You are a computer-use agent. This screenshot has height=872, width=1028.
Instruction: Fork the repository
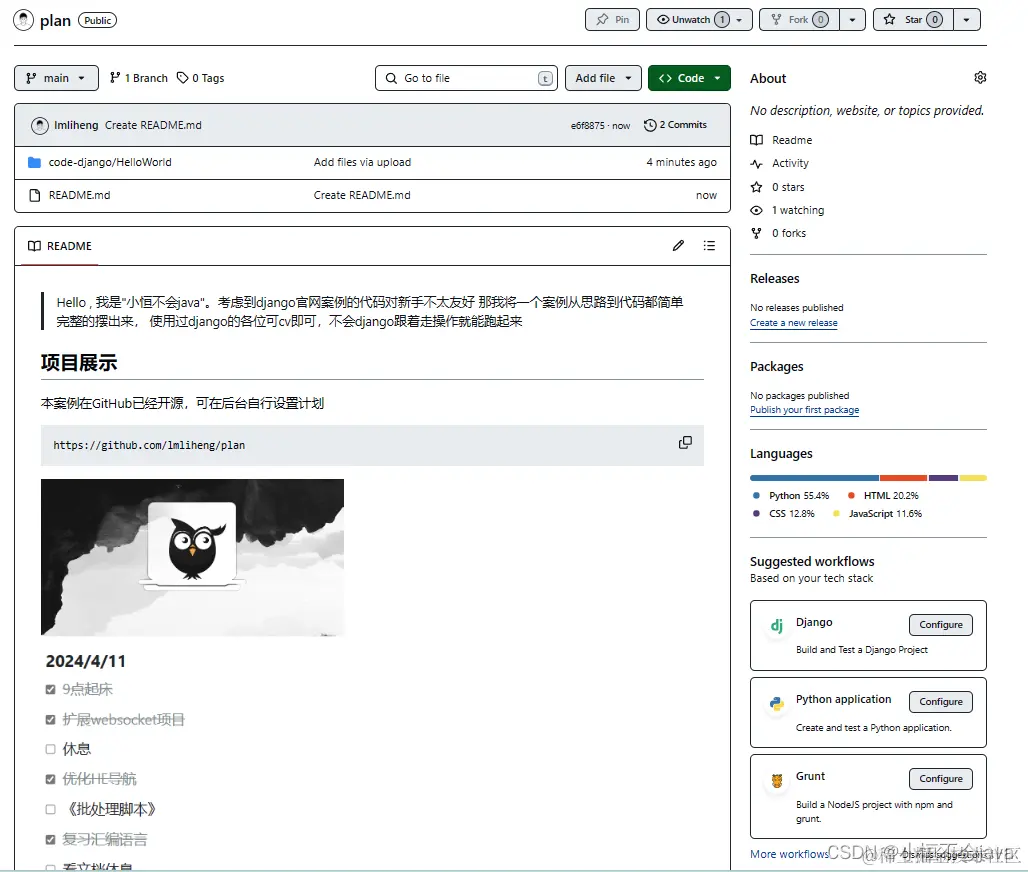point(800,20)
